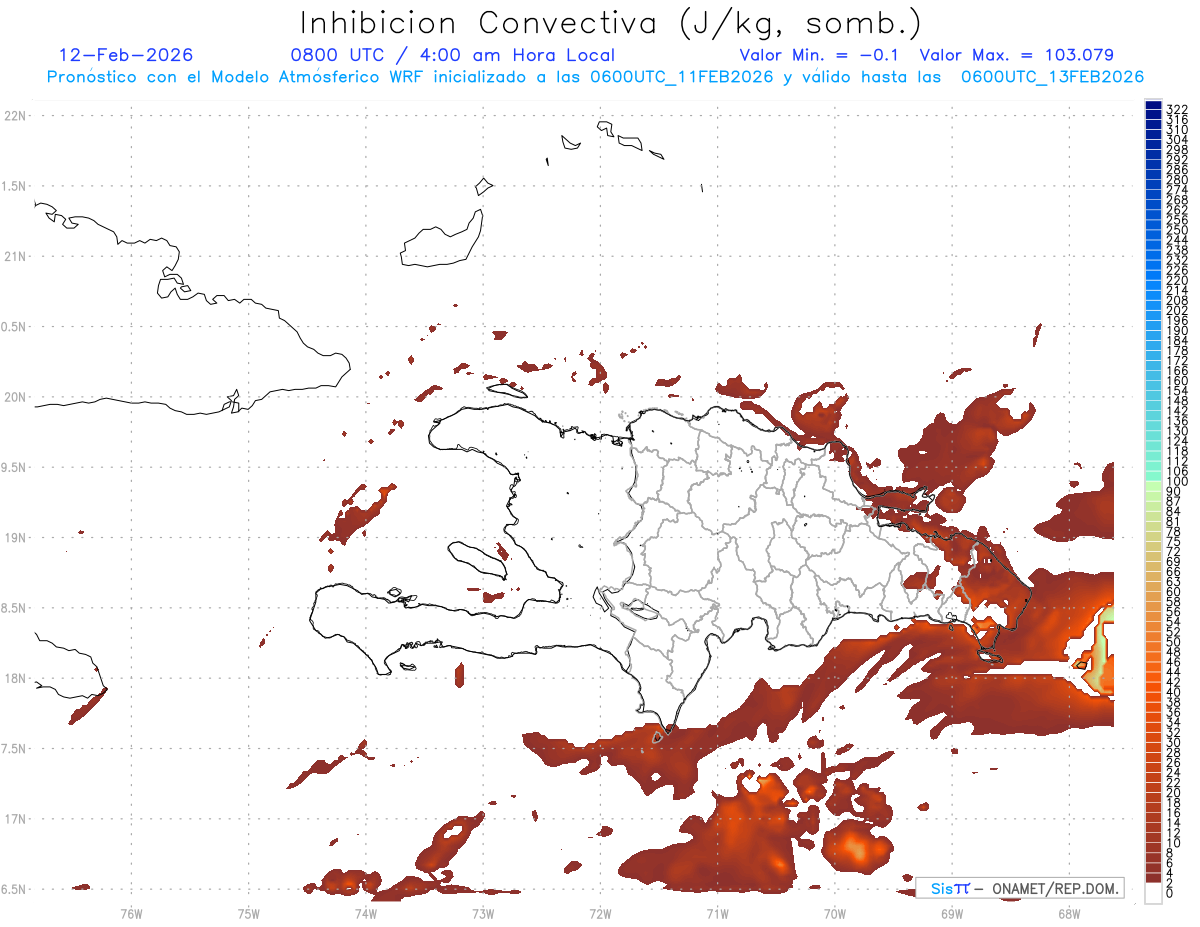Click the 73W longitude label

pyautogui.click(x=483, y=912)
